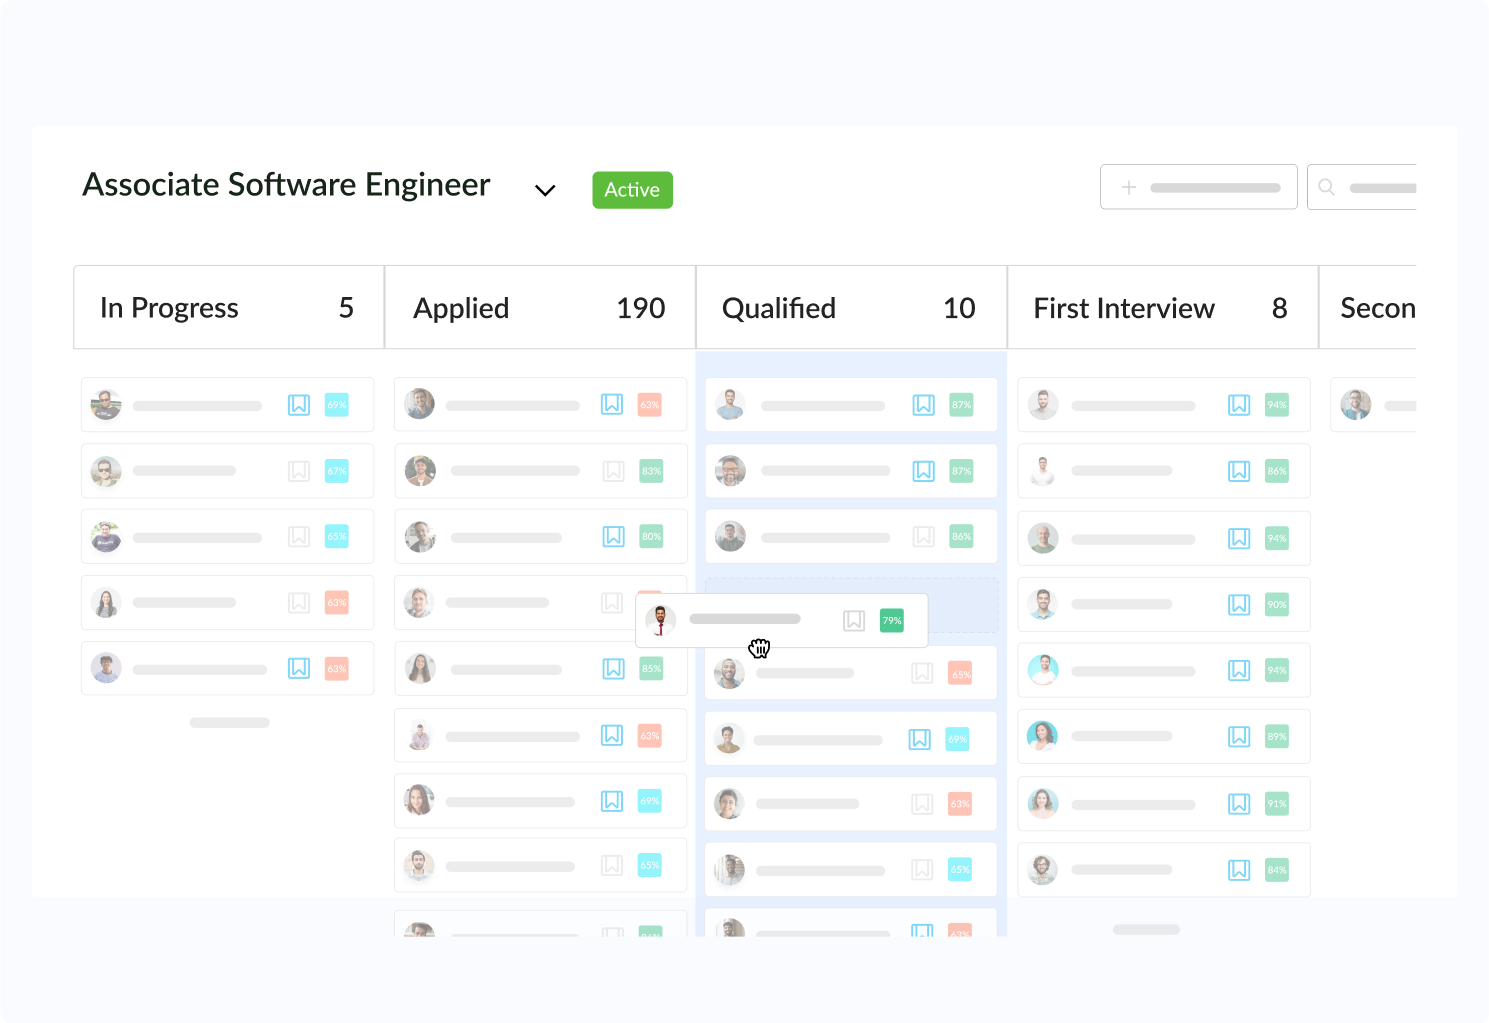
Task: Open the Associate Software Engineer title selector
Action: [x=286, y=185]
